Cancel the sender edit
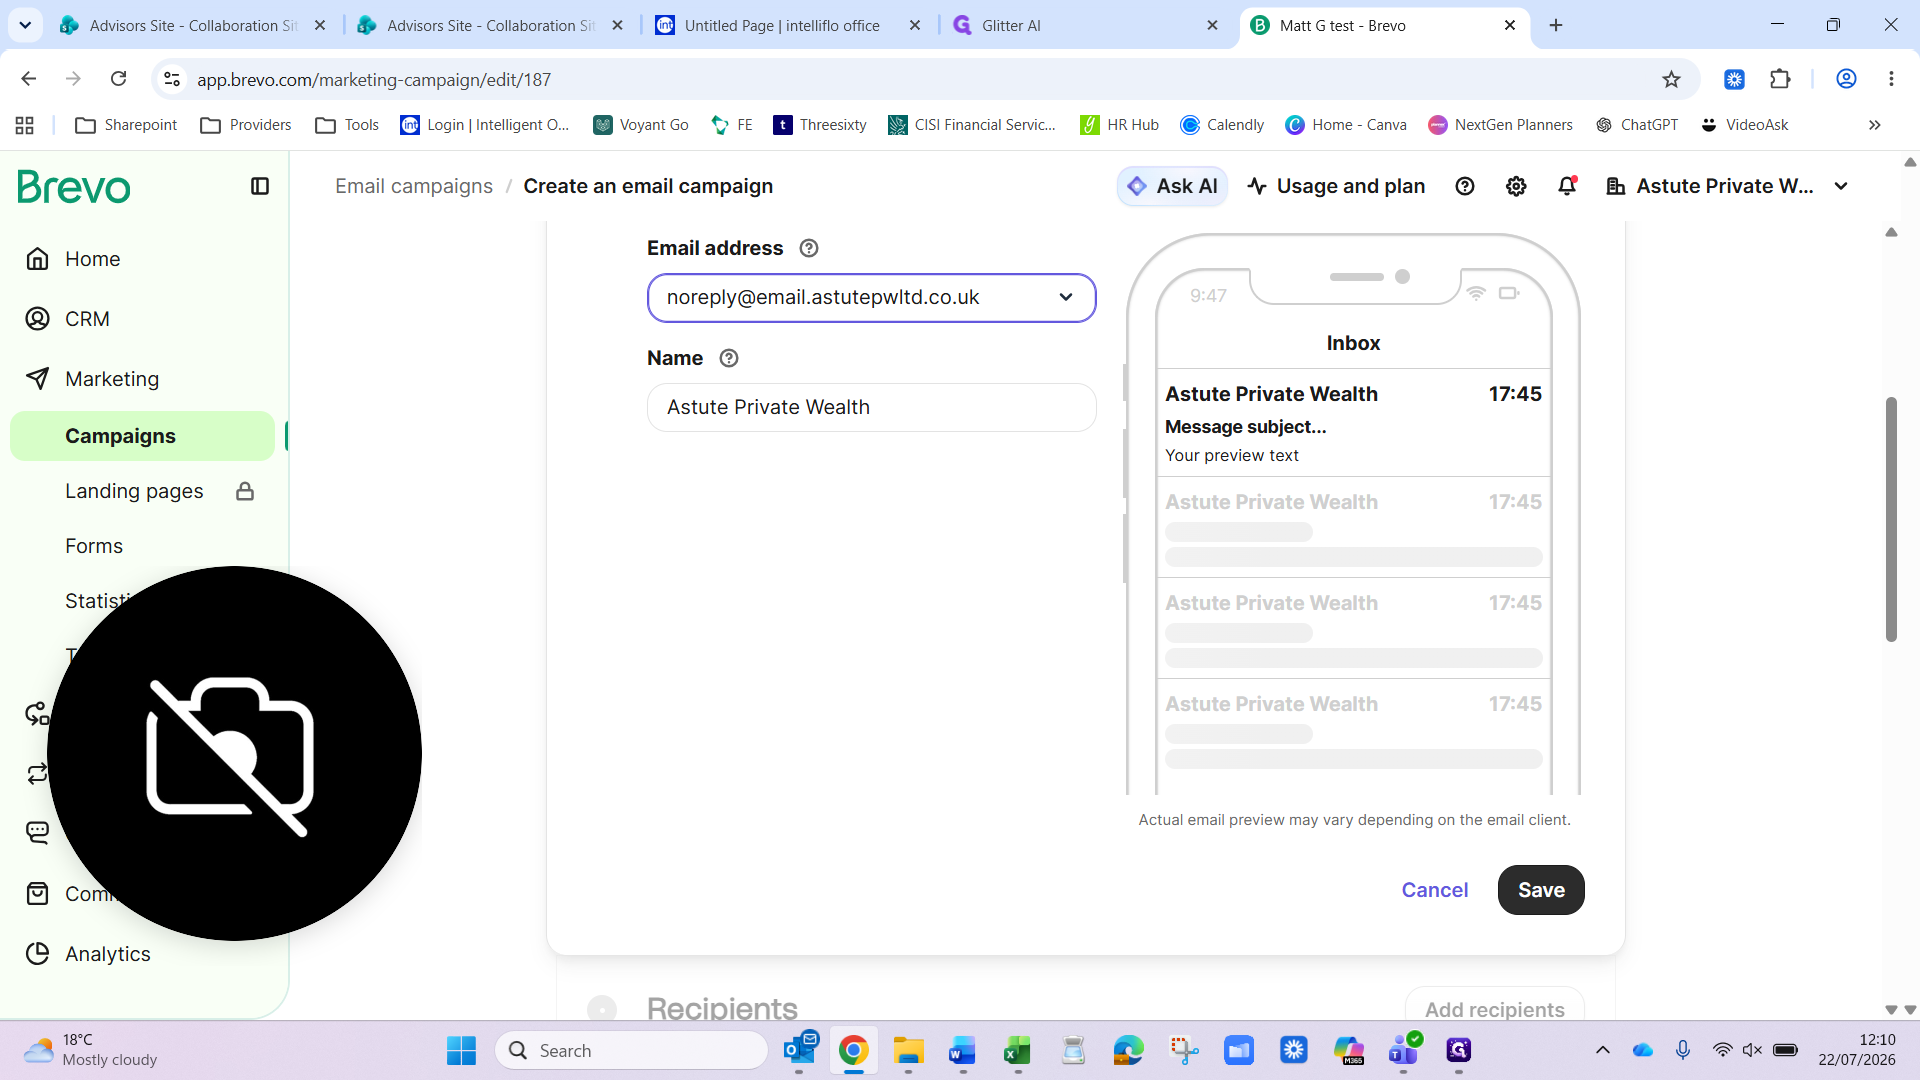Viewport: 1920px width, 1080px height. point(1435,890)
